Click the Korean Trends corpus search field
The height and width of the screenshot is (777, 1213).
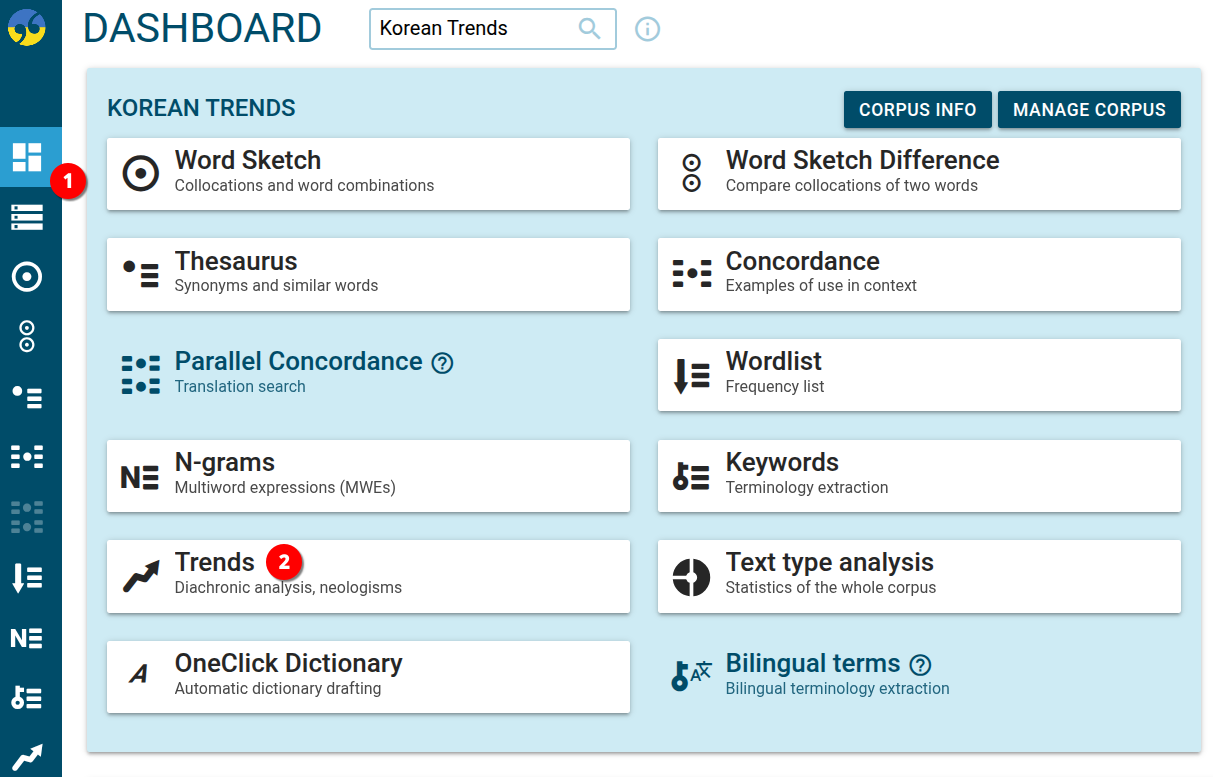click(x=470, y=29)
